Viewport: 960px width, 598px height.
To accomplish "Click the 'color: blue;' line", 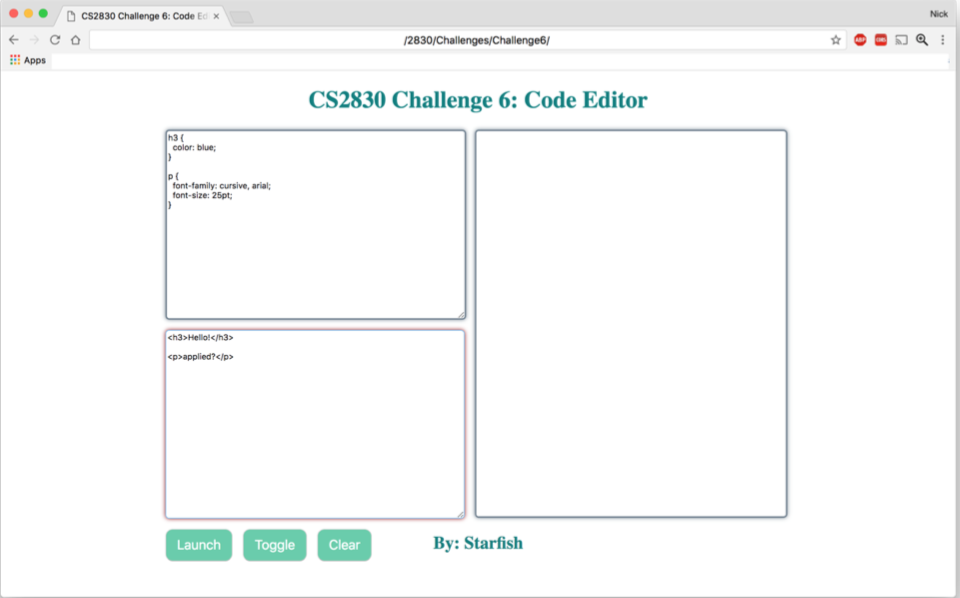I will (194, 148).
